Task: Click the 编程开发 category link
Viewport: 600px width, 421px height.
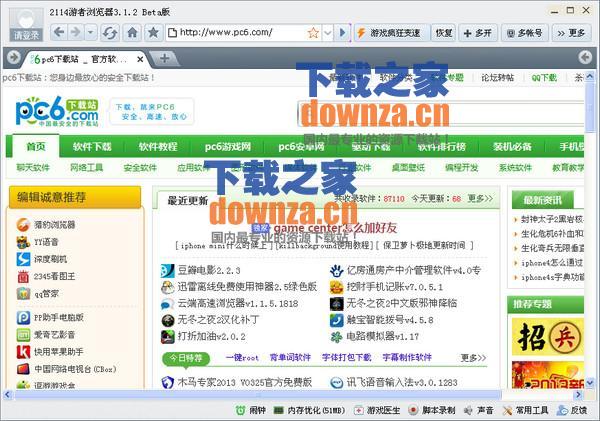Action: click(x=461, y=168)
